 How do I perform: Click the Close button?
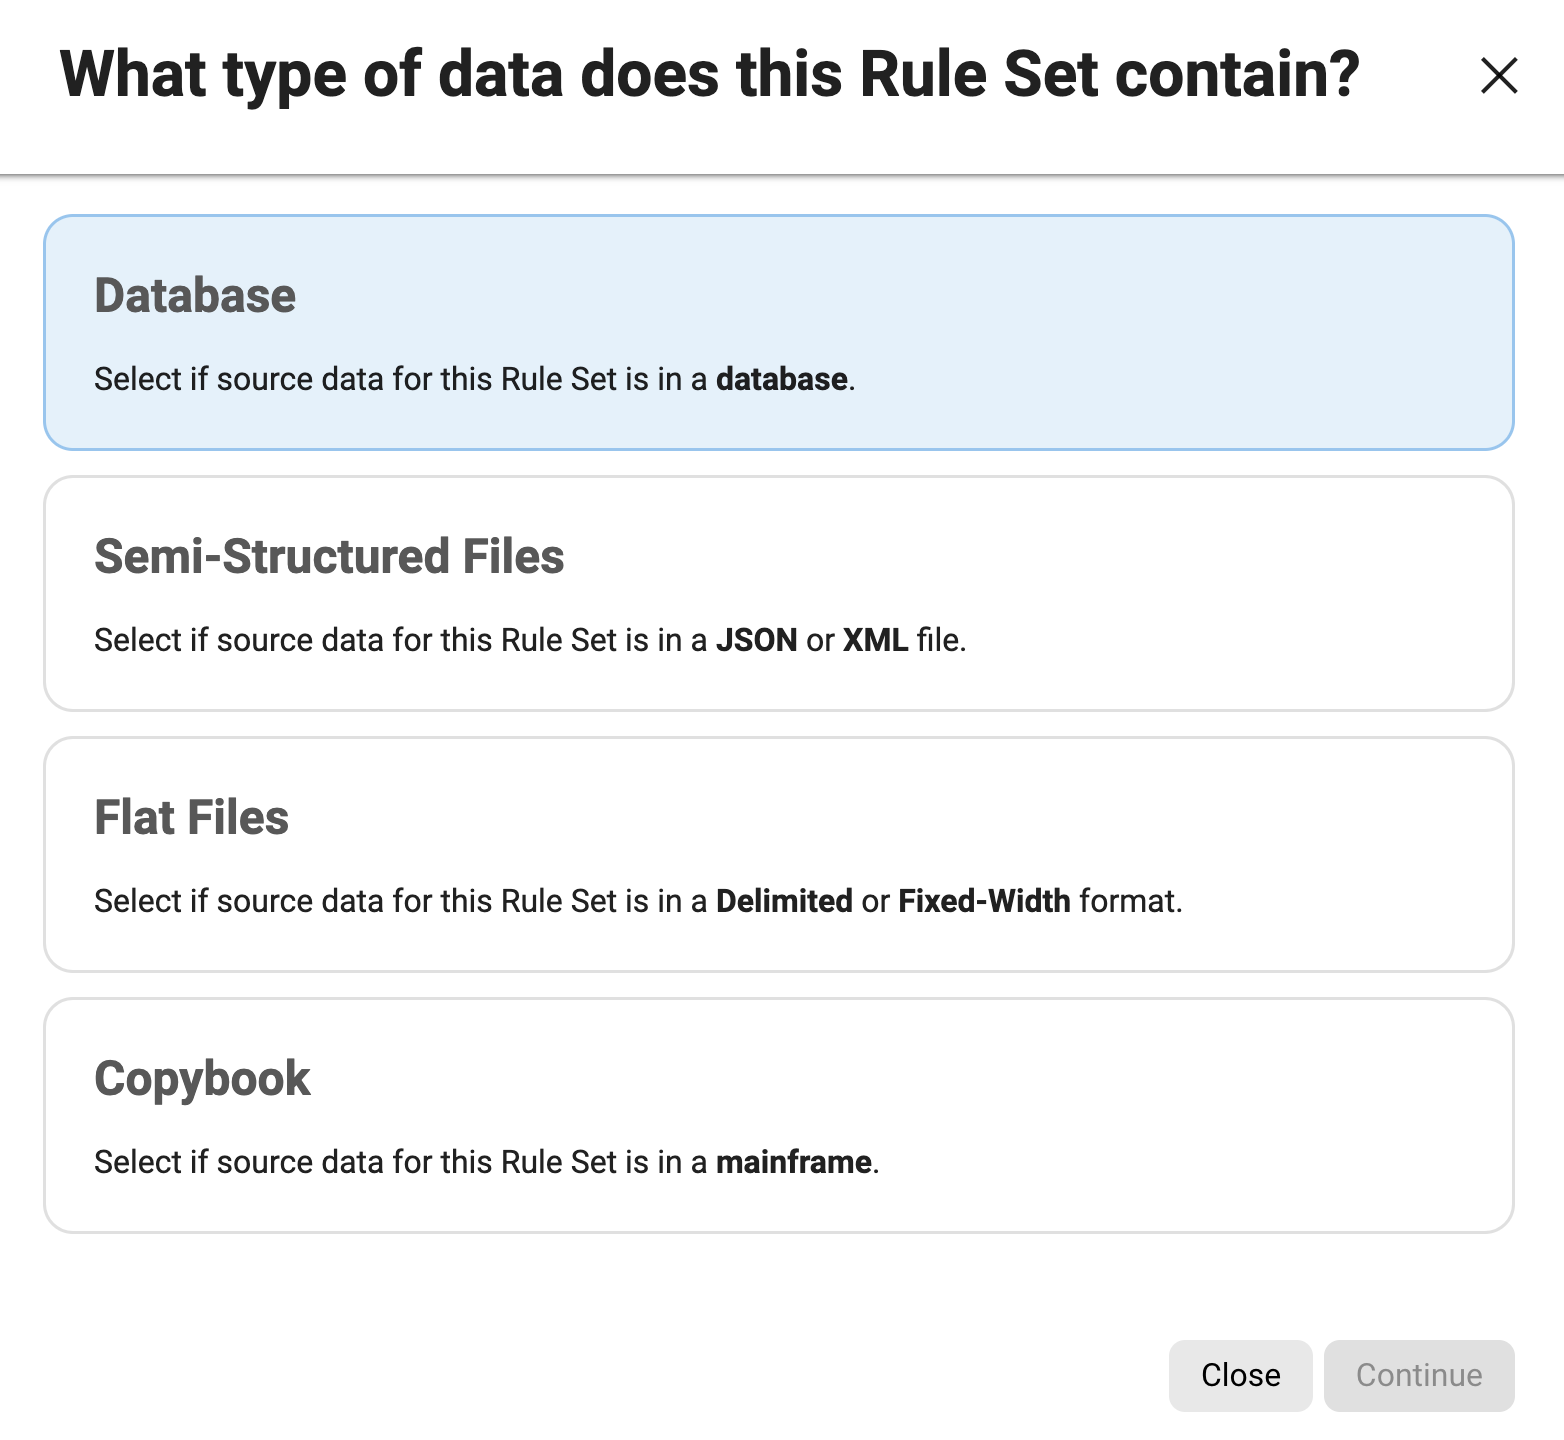coord(1240,1375)
